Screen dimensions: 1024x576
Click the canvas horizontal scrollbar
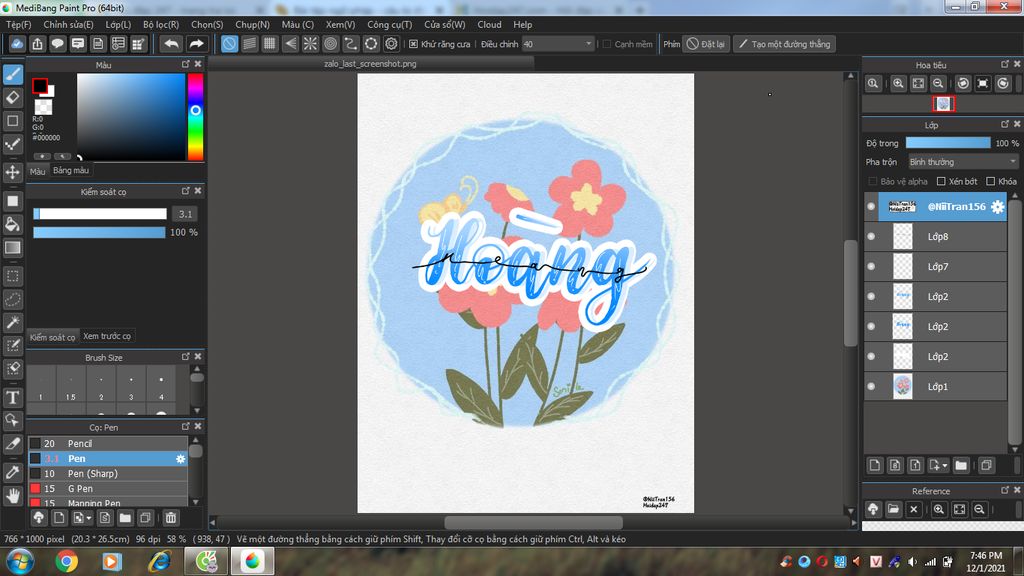[x=533, y=522]
